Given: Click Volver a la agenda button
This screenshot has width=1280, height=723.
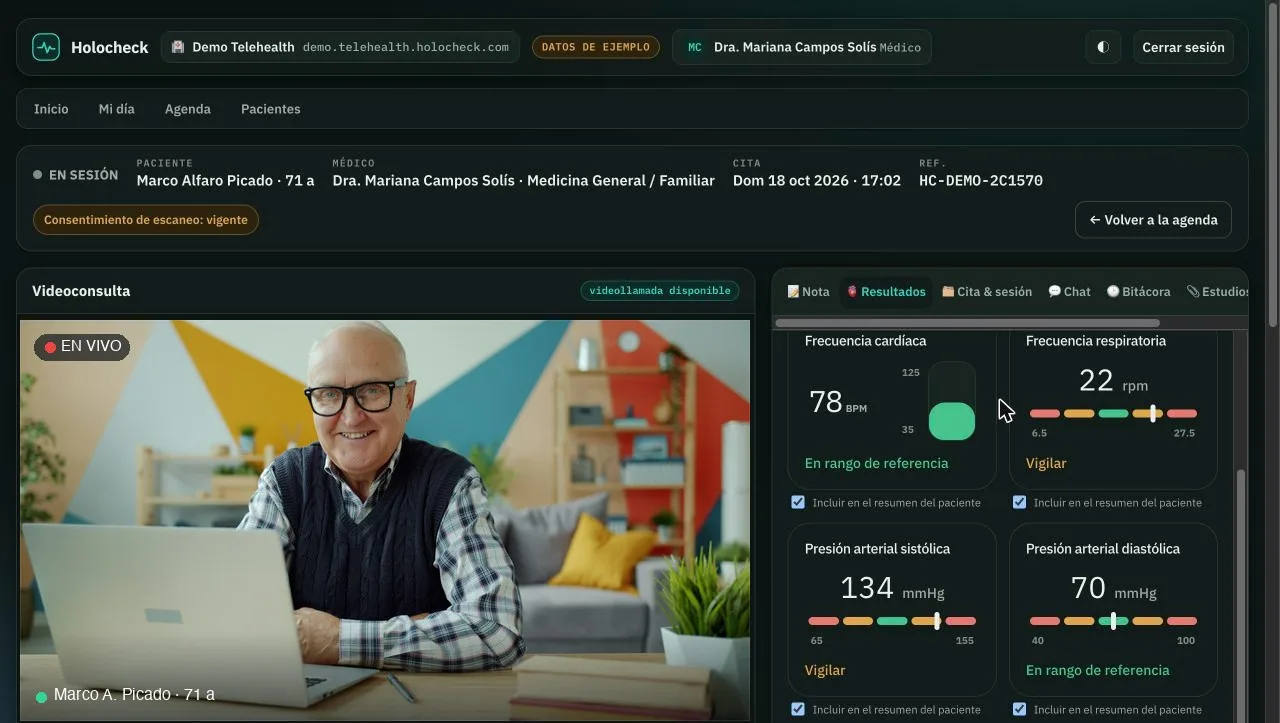Looking at the screenshot, I should 1153,220.
